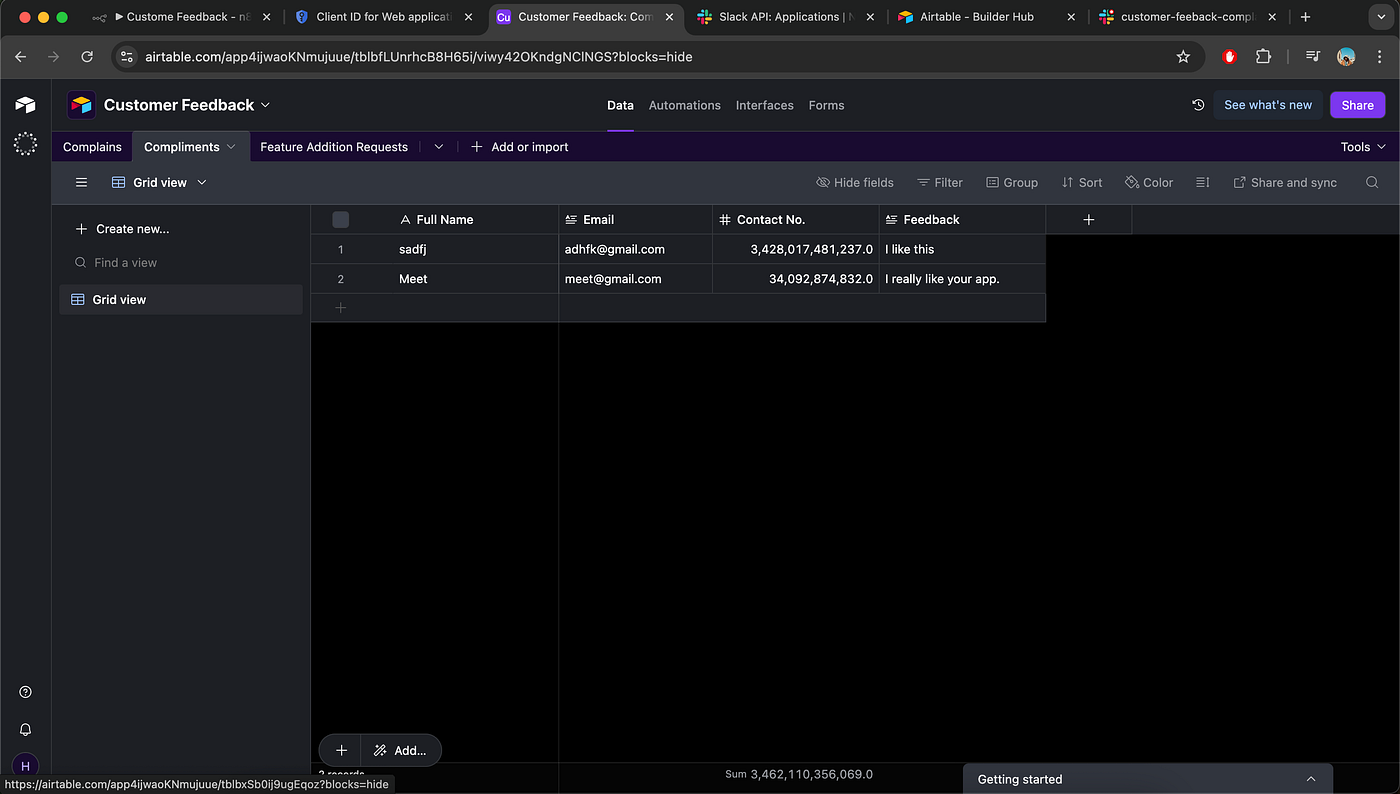Open the Chrome profile avatar
The width and height of the screenshot is (1400, 794).
[1346, 57]
